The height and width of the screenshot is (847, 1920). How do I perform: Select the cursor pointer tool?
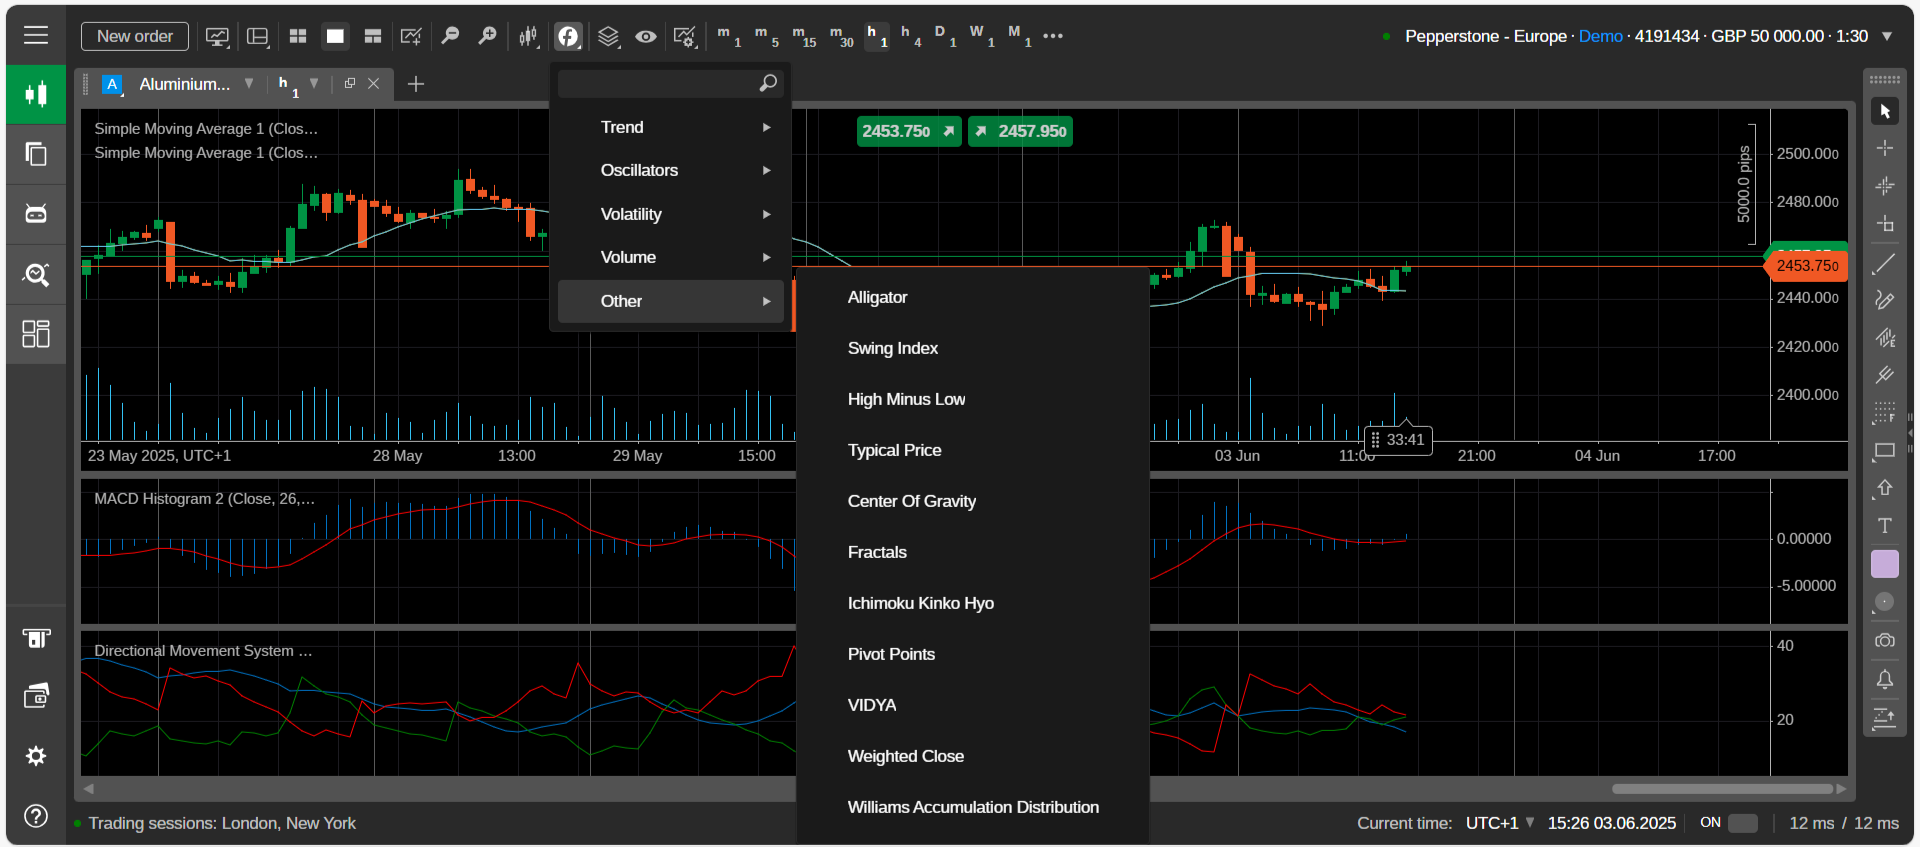1885,111
